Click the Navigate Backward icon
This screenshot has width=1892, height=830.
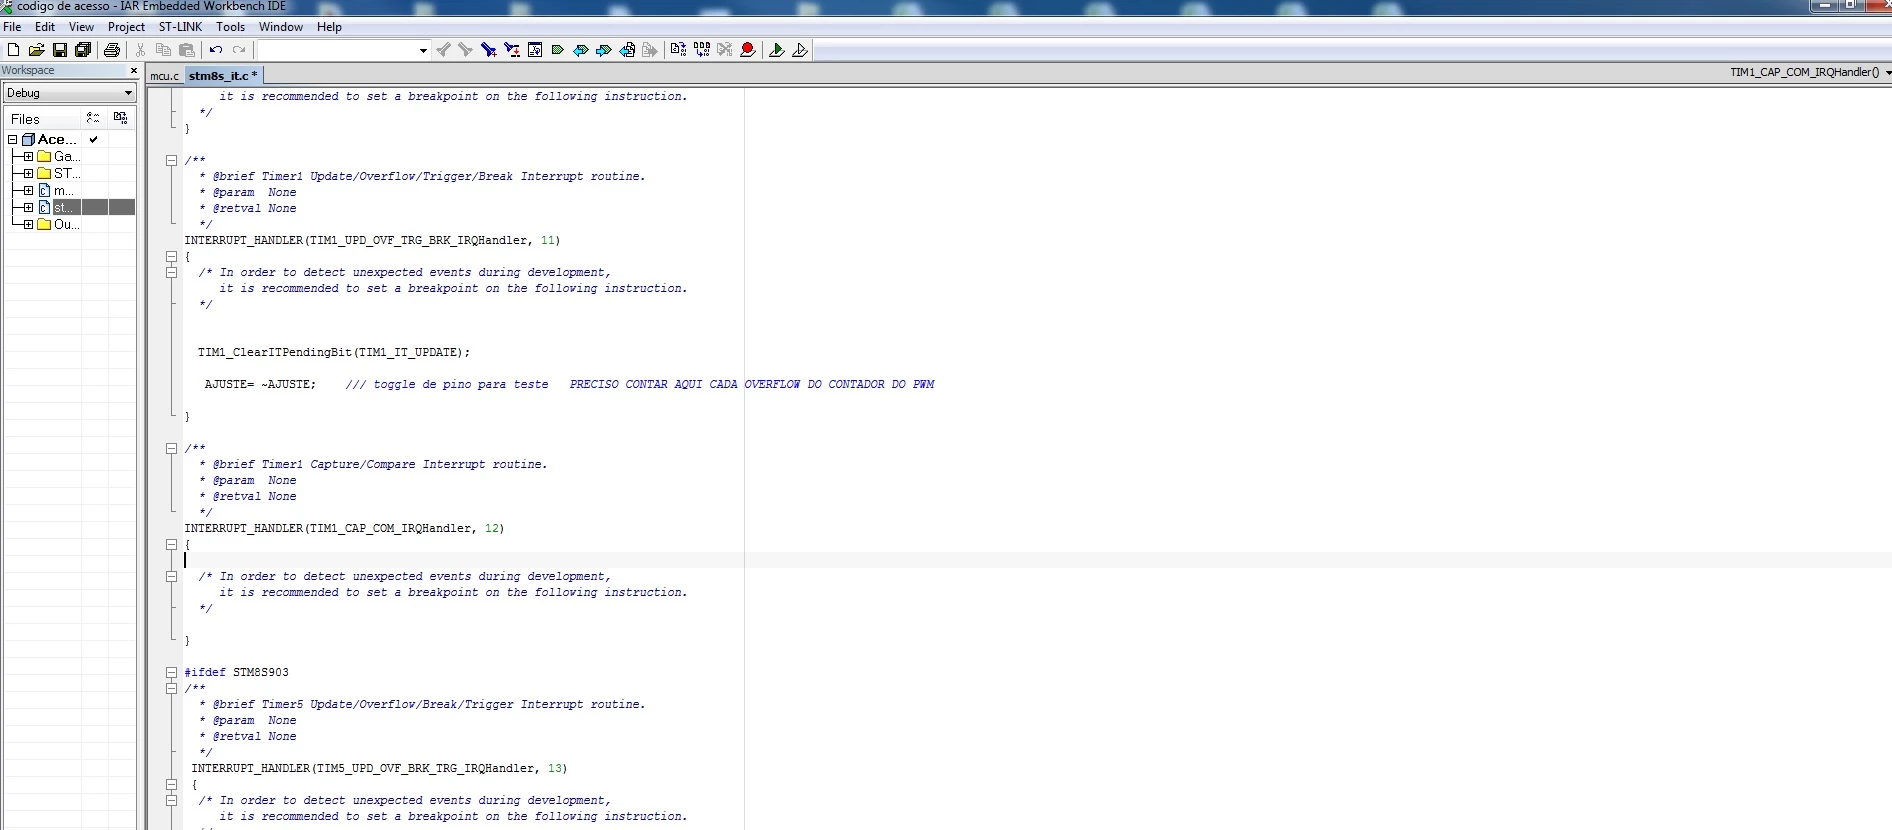pos(627,50)
